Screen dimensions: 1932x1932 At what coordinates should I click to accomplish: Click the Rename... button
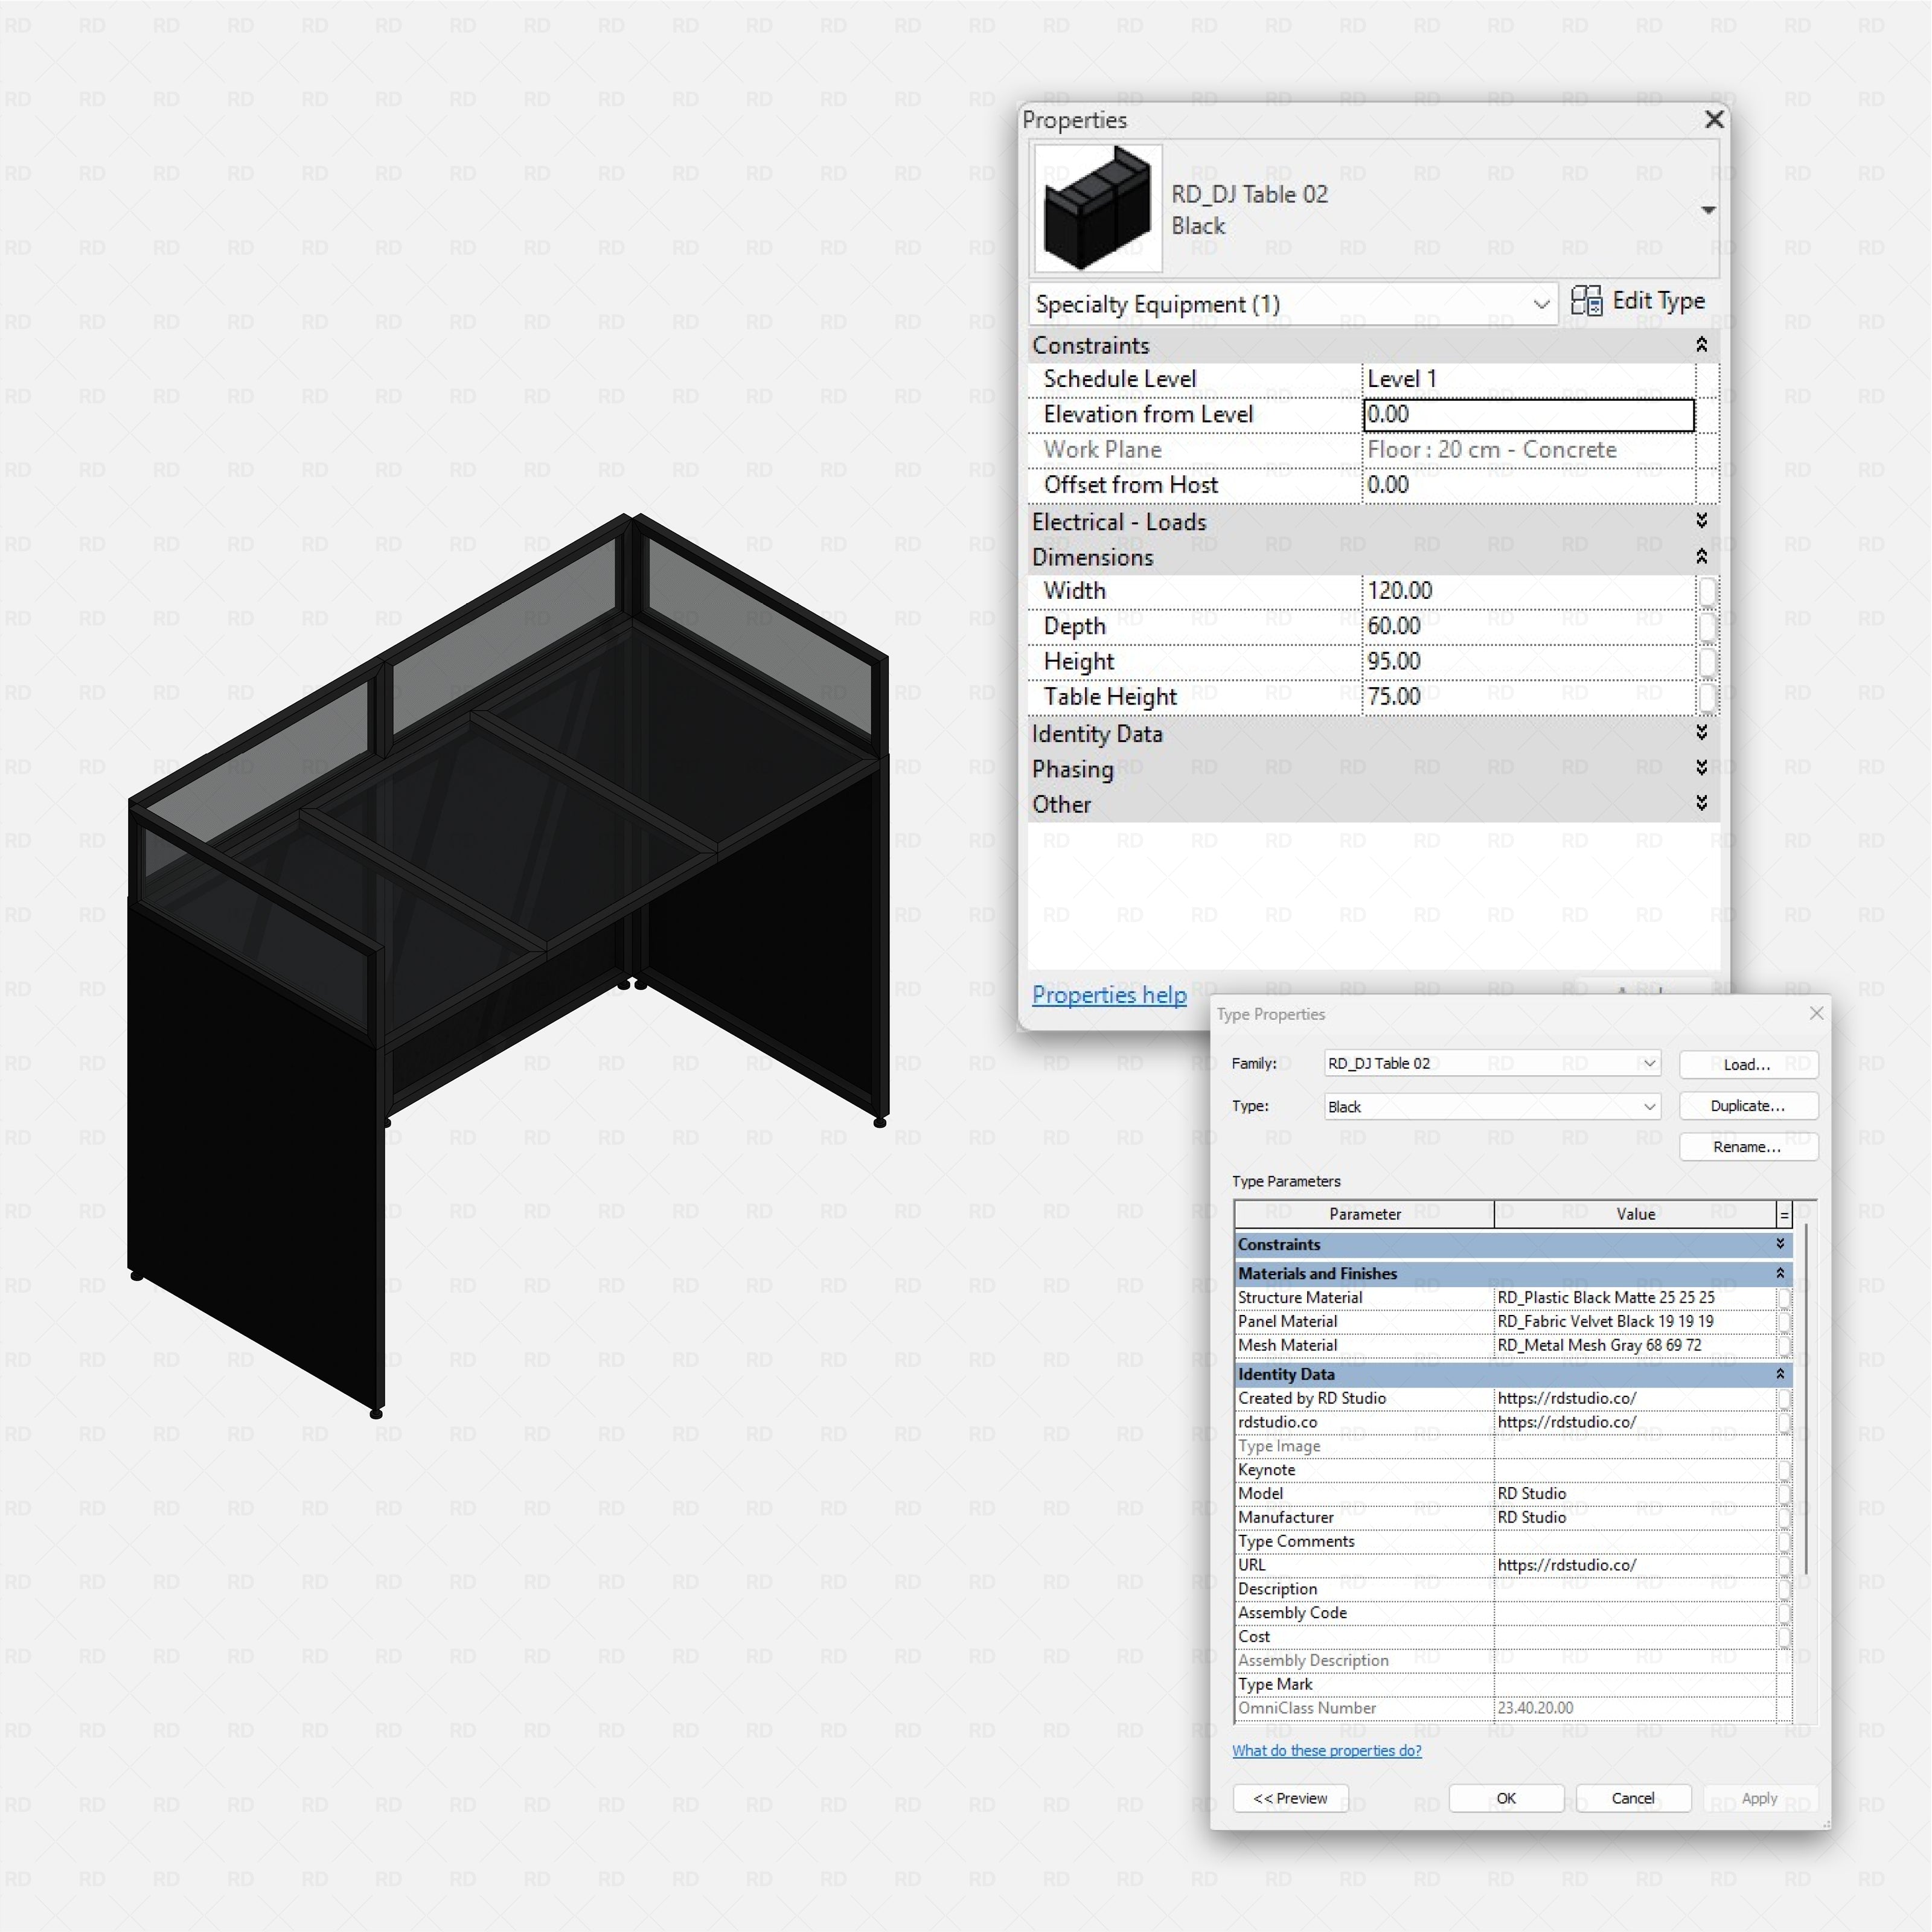click(x=1748, y=1147)
